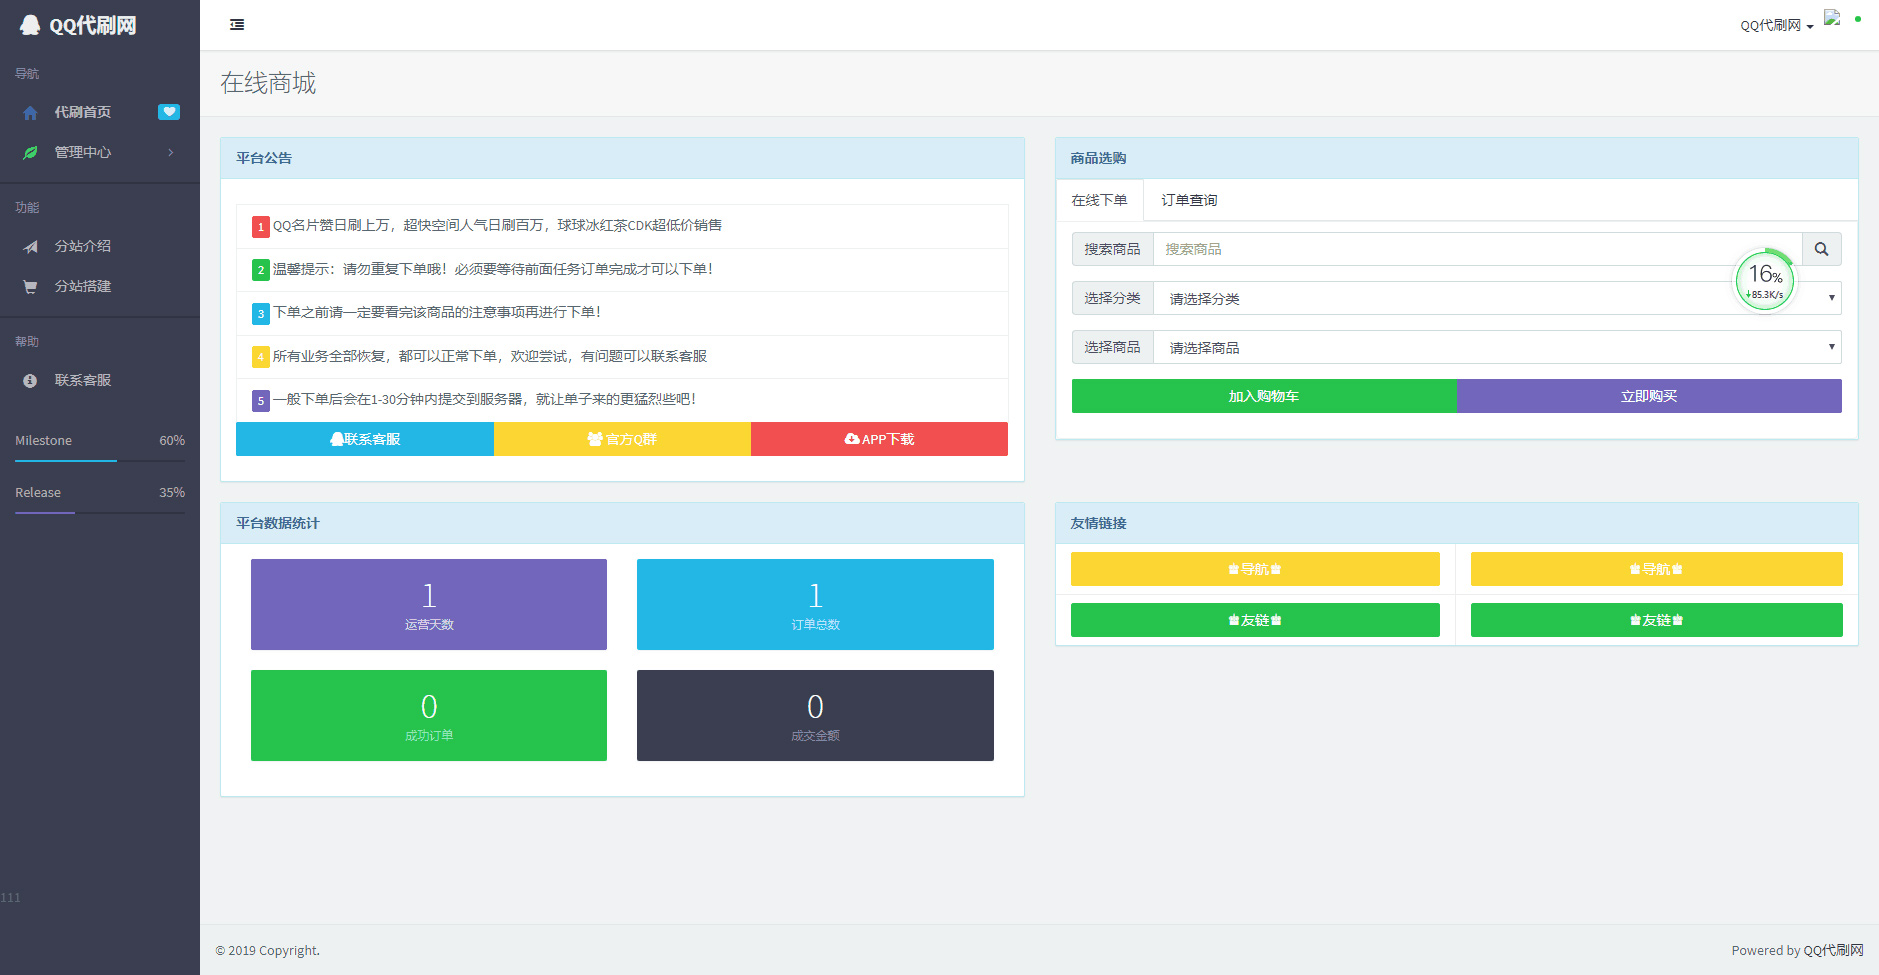The width and height of the screenshot is (1879, 975).
Task: Select the 在线下单 tab
Action: click(1099, 200)
